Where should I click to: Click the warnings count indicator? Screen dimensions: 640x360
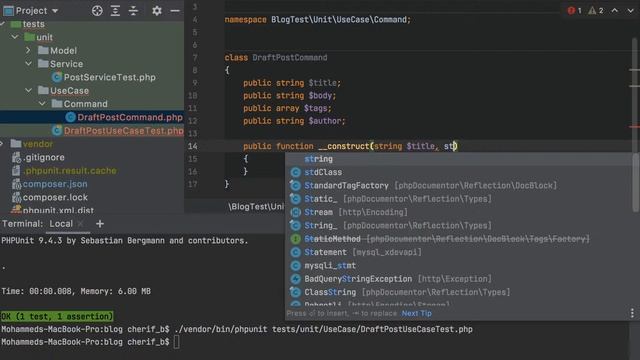click(596, 11)
